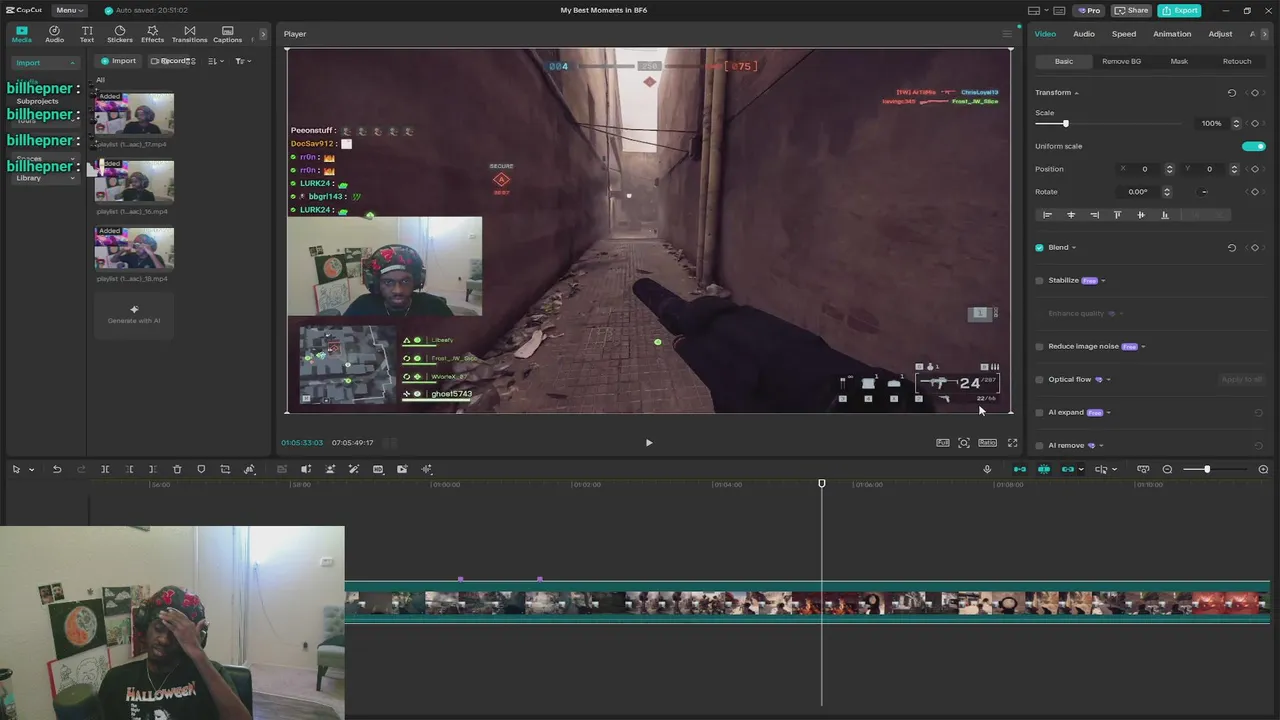Image resolution: width=1280 pixels, height=720 pixels.
Task: Click layout switcher icon in title bar
Action: [1034, 10]
